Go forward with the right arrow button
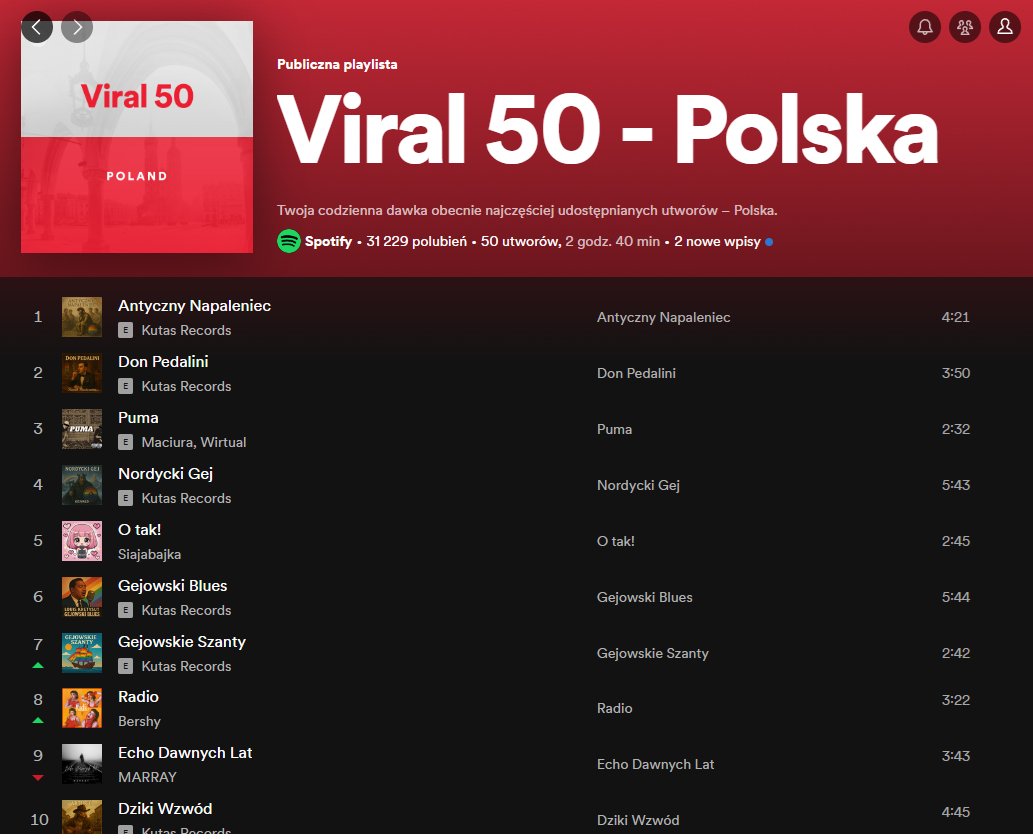1033x839 pixels. [77, 27]
